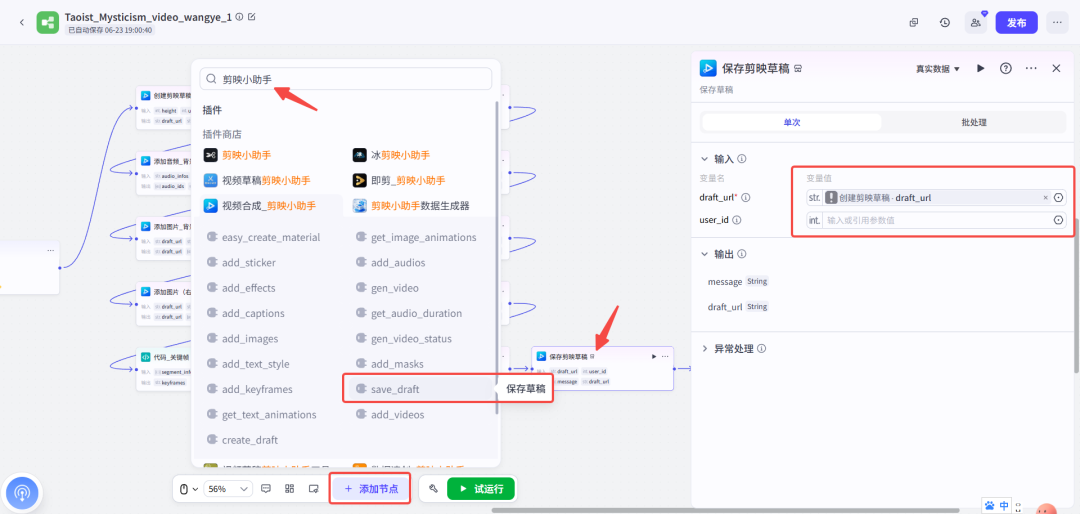Open the 56% zoom level dropdown
1080x514 pixels.
coord(228,489)
